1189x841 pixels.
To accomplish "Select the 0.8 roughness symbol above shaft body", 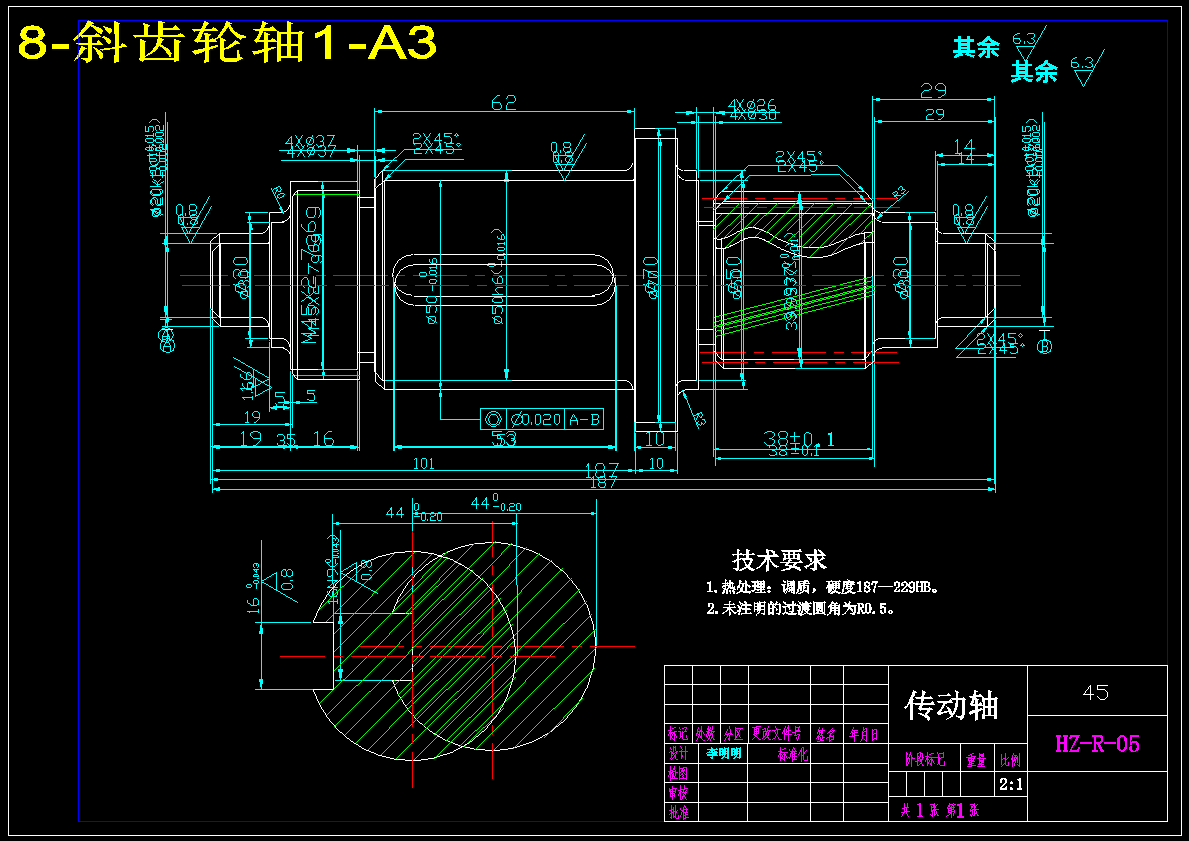I will click(x=566, y=158).
